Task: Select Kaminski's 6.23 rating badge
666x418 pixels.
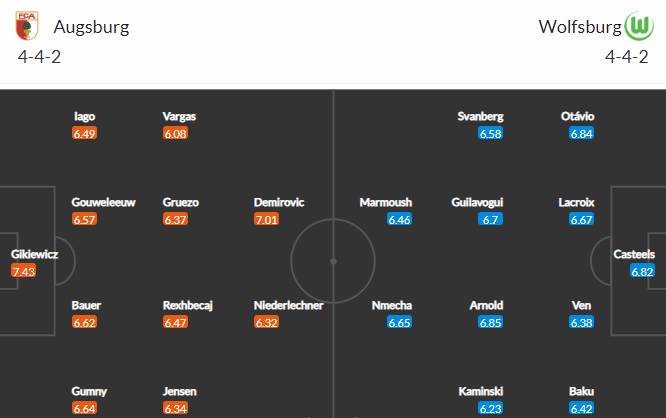Action: tap(491, 409)
